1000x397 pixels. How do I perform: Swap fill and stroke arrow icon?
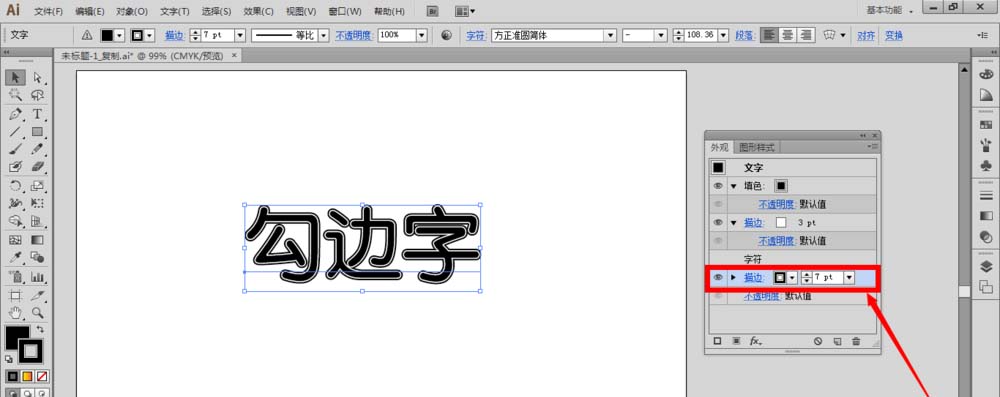click(41, 329)
